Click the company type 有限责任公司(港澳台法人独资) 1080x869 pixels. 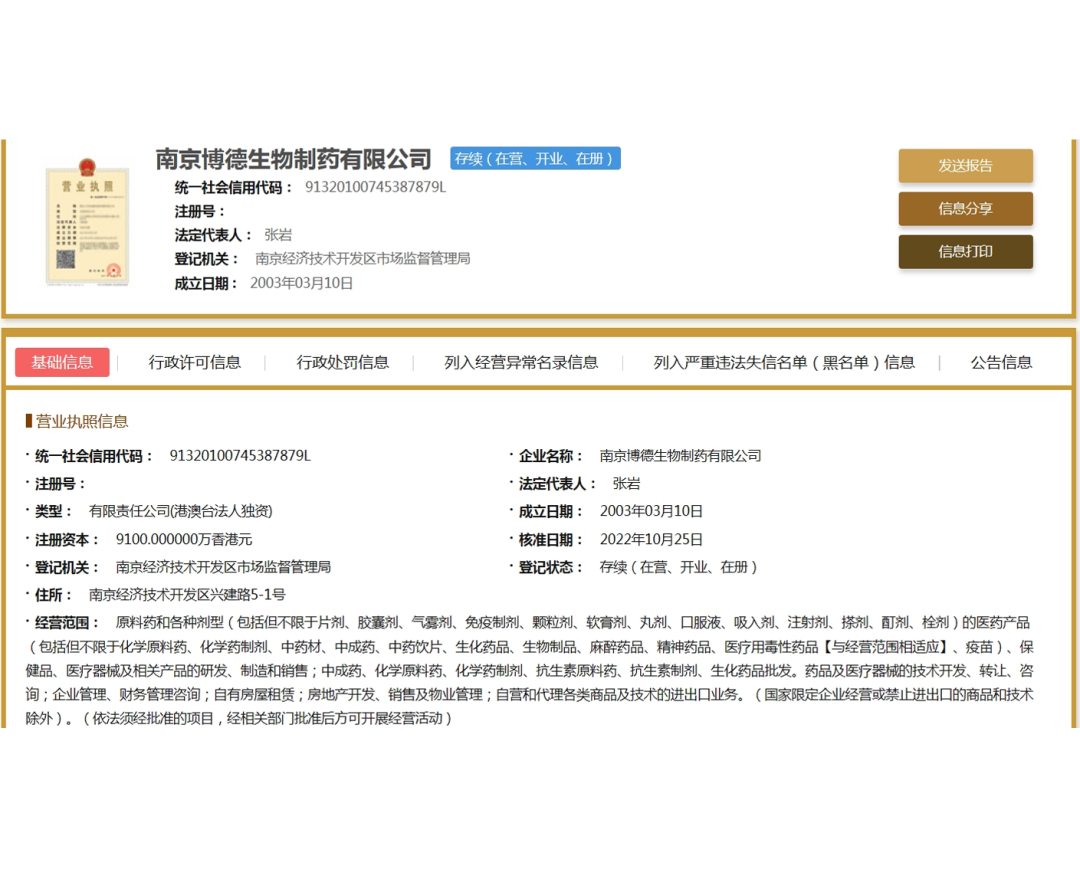pyautogui.click(x=181, y=511)
